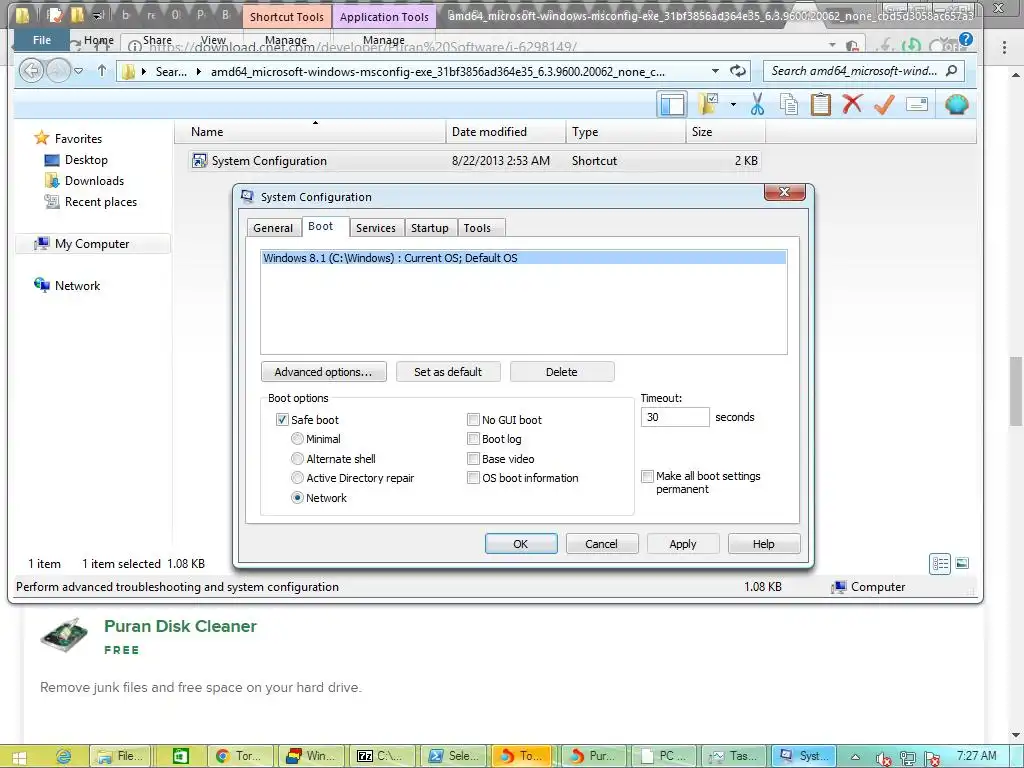Expand address bar history dropdown
The height and width of the screenshot is (768, 1024).
(x=715, y=71)
